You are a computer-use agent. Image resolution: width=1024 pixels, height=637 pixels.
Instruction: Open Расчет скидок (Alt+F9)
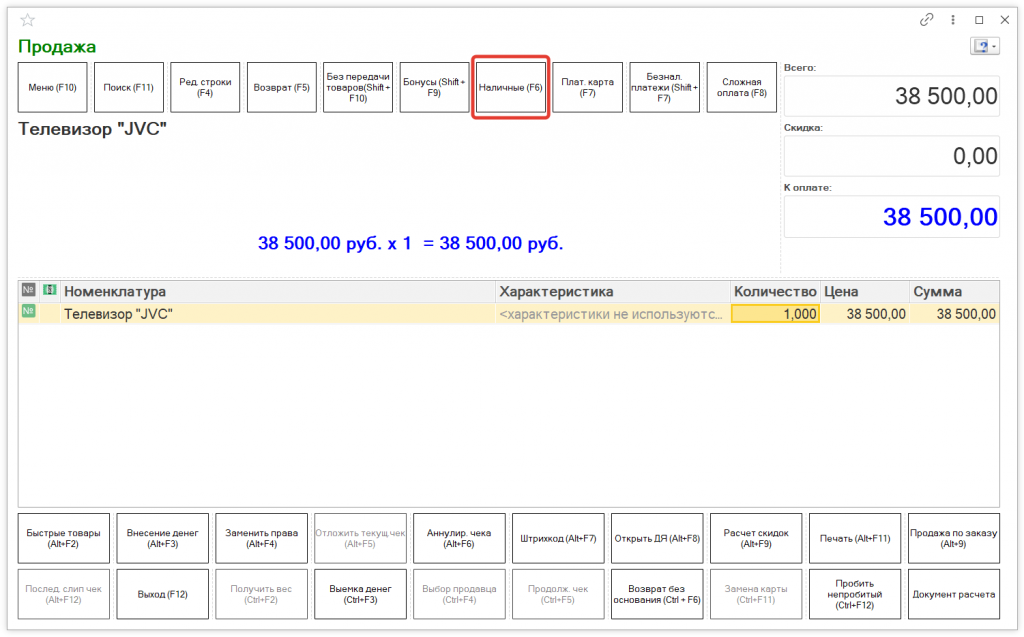tap(755, 538)
